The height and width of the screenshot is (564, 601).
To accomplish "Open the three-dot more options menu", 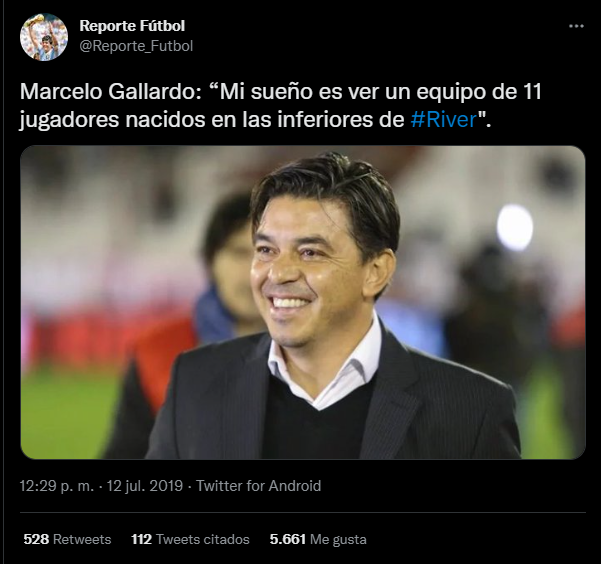I will coord(576,26).
